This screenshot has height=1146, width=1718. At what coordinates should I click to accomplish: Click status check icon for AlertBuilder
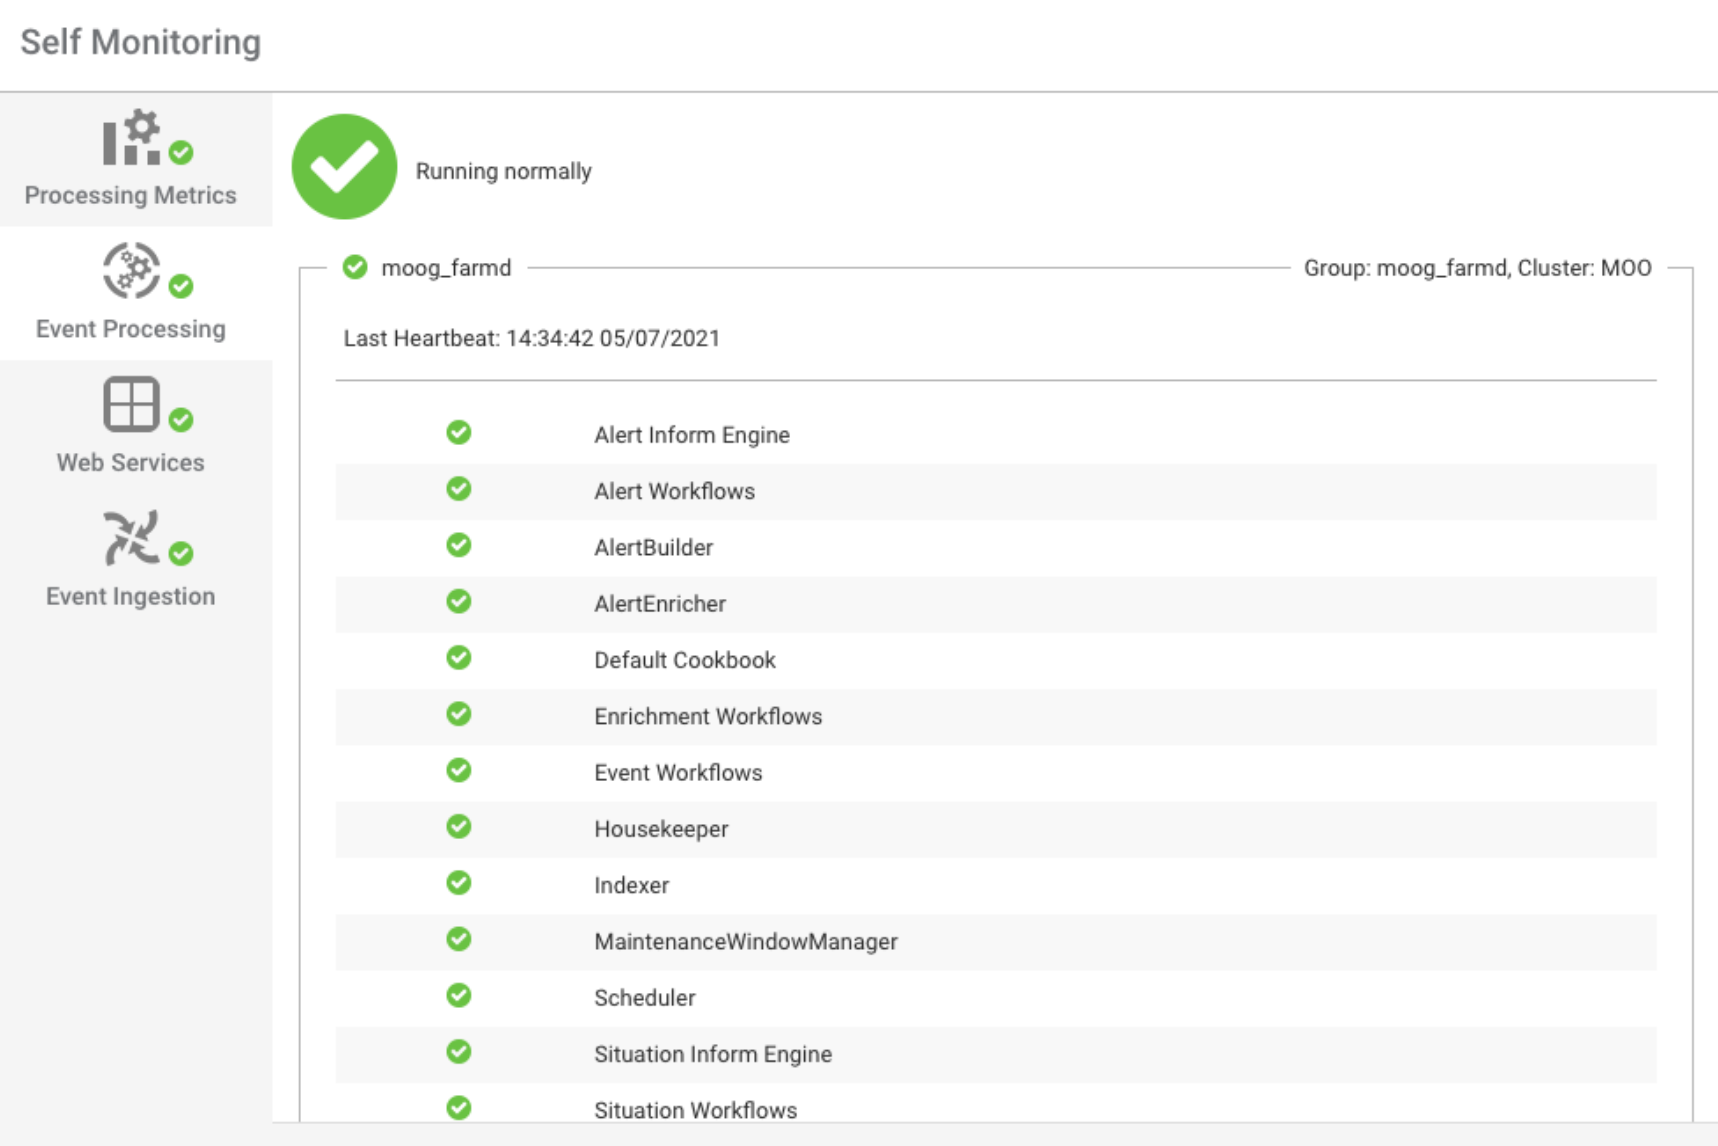point(459,545)
